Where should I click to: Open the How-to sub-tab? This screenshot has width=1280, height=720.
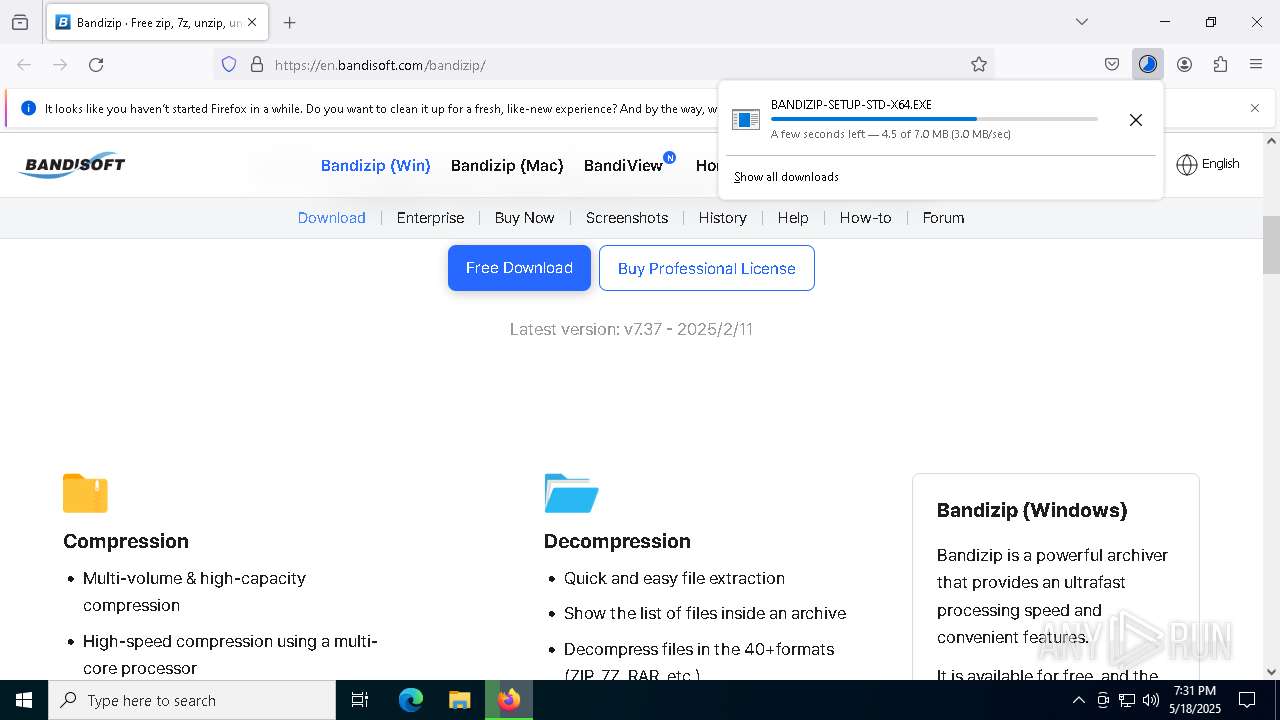pyautogui.click(x=865, y=218)
